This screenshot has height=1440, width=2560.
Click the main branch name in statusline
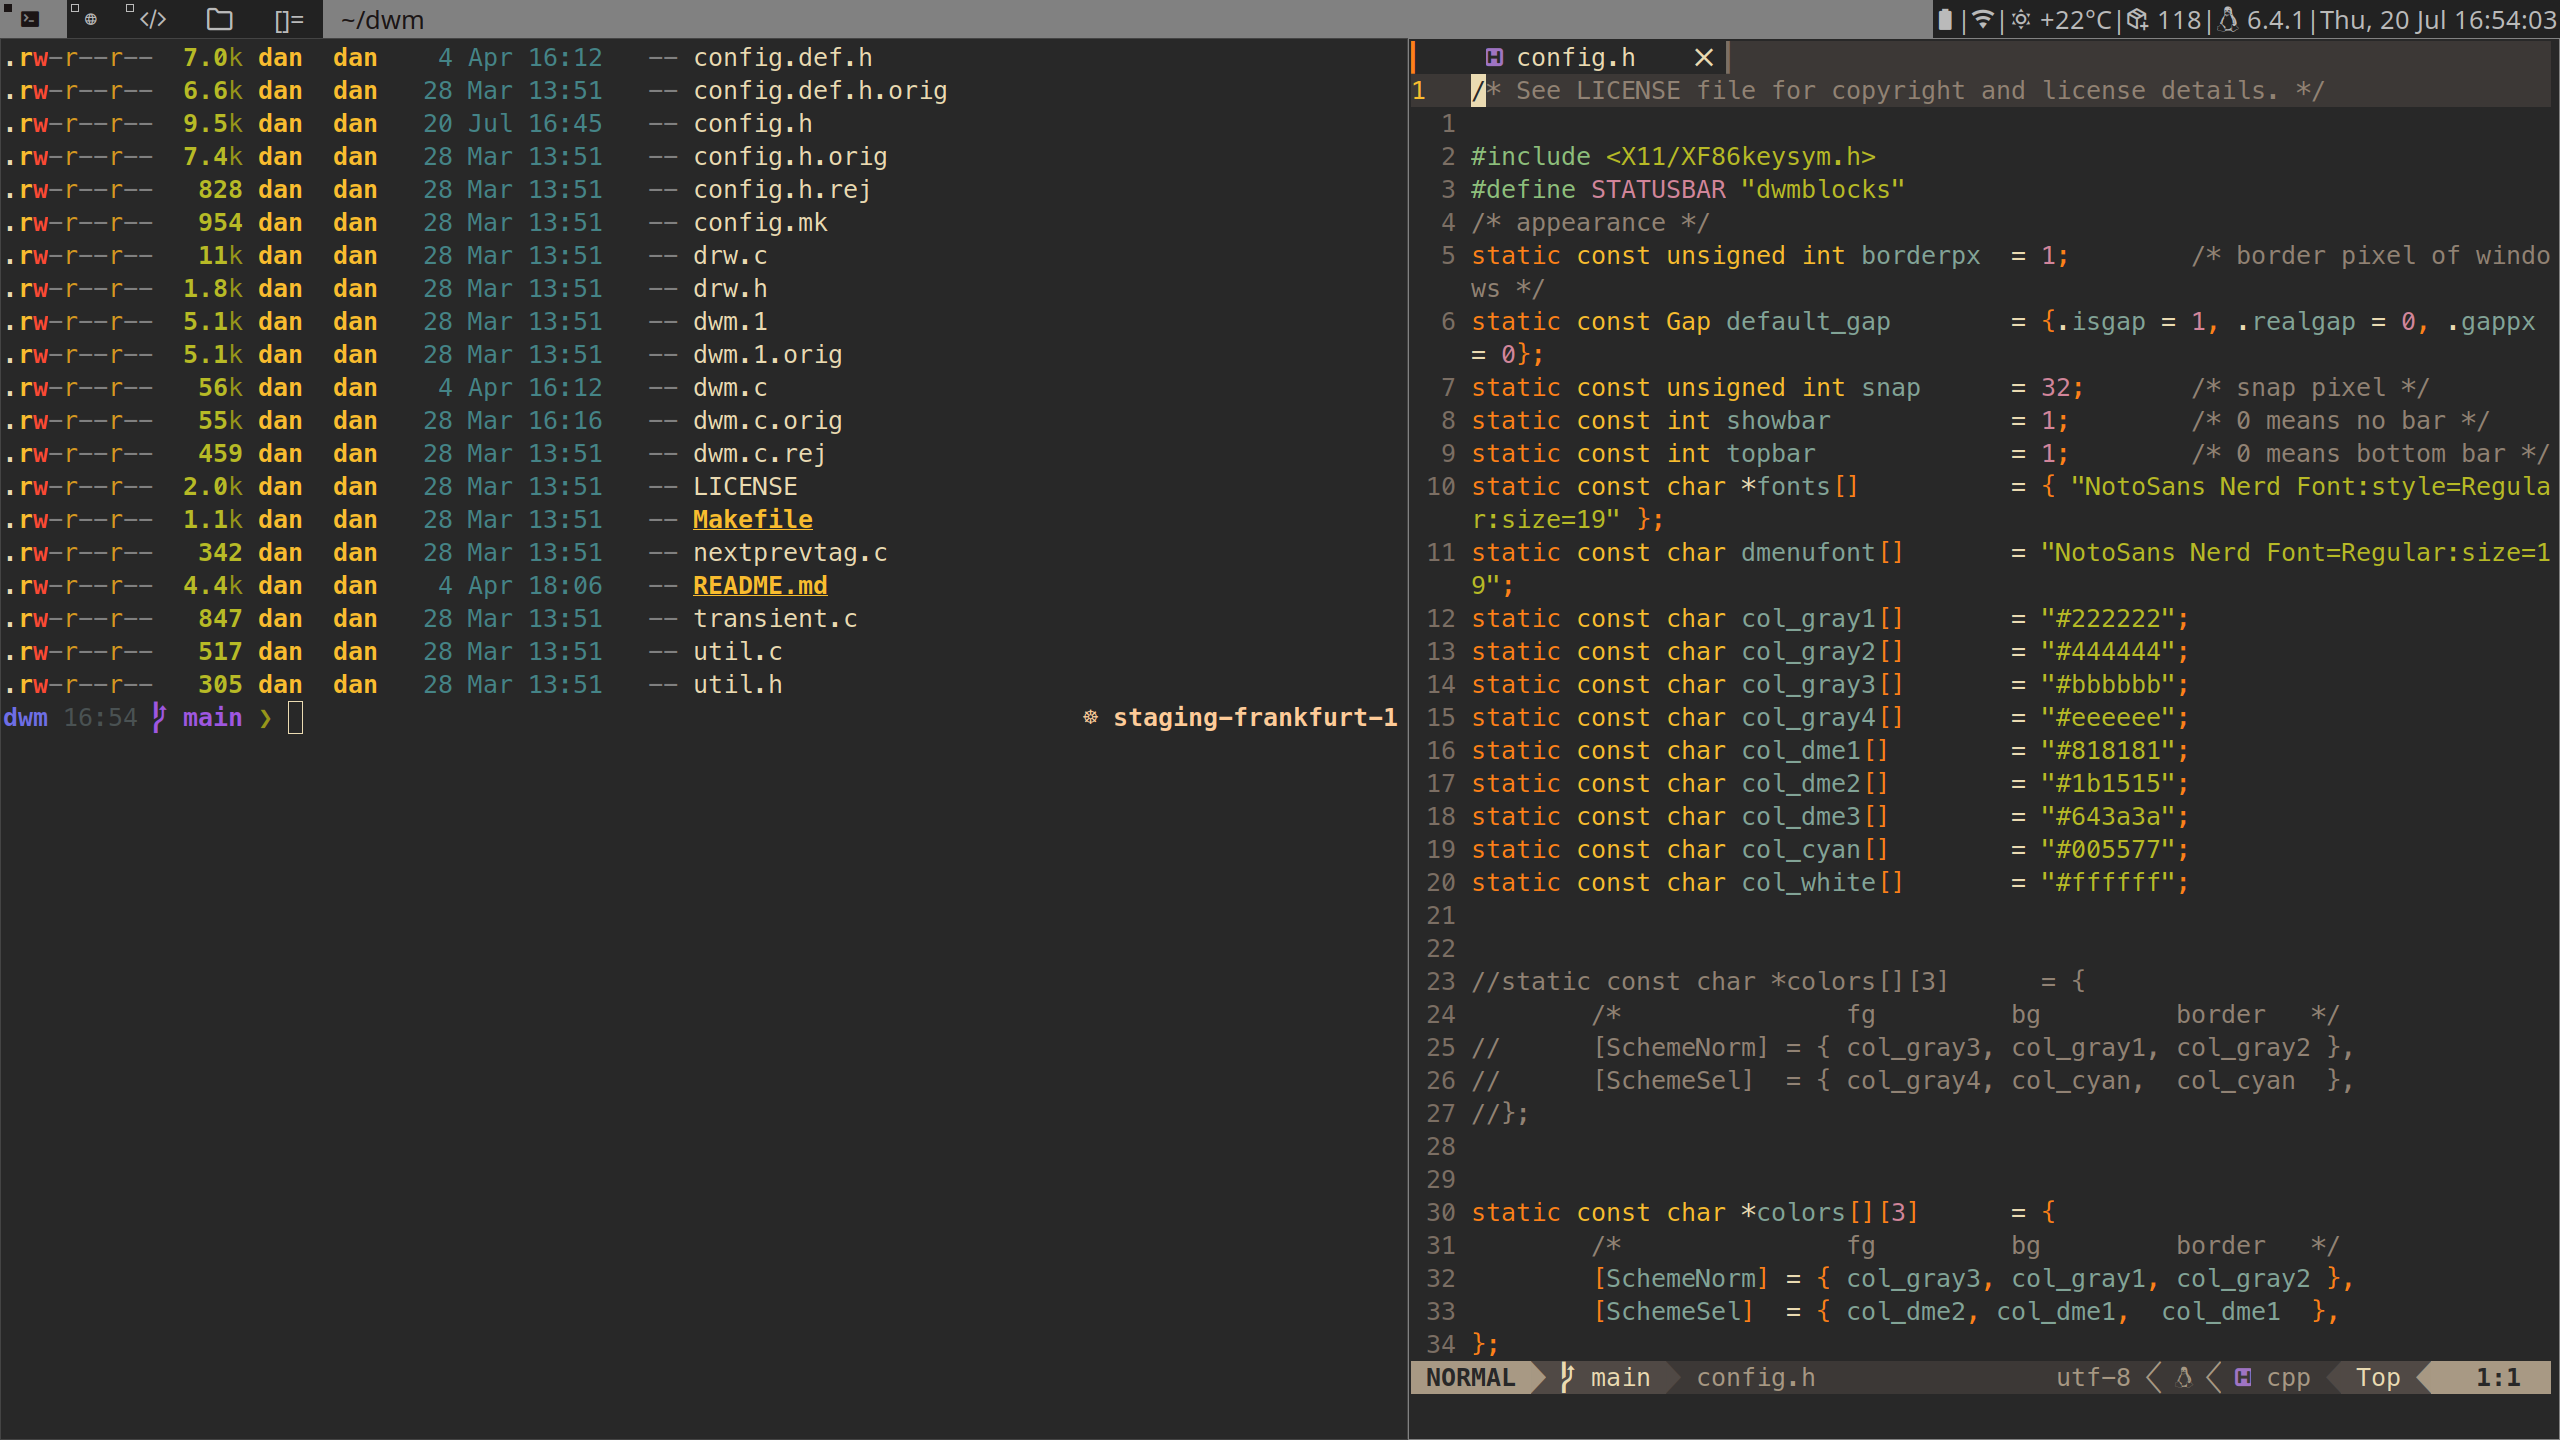[x=1620, y=1377]
